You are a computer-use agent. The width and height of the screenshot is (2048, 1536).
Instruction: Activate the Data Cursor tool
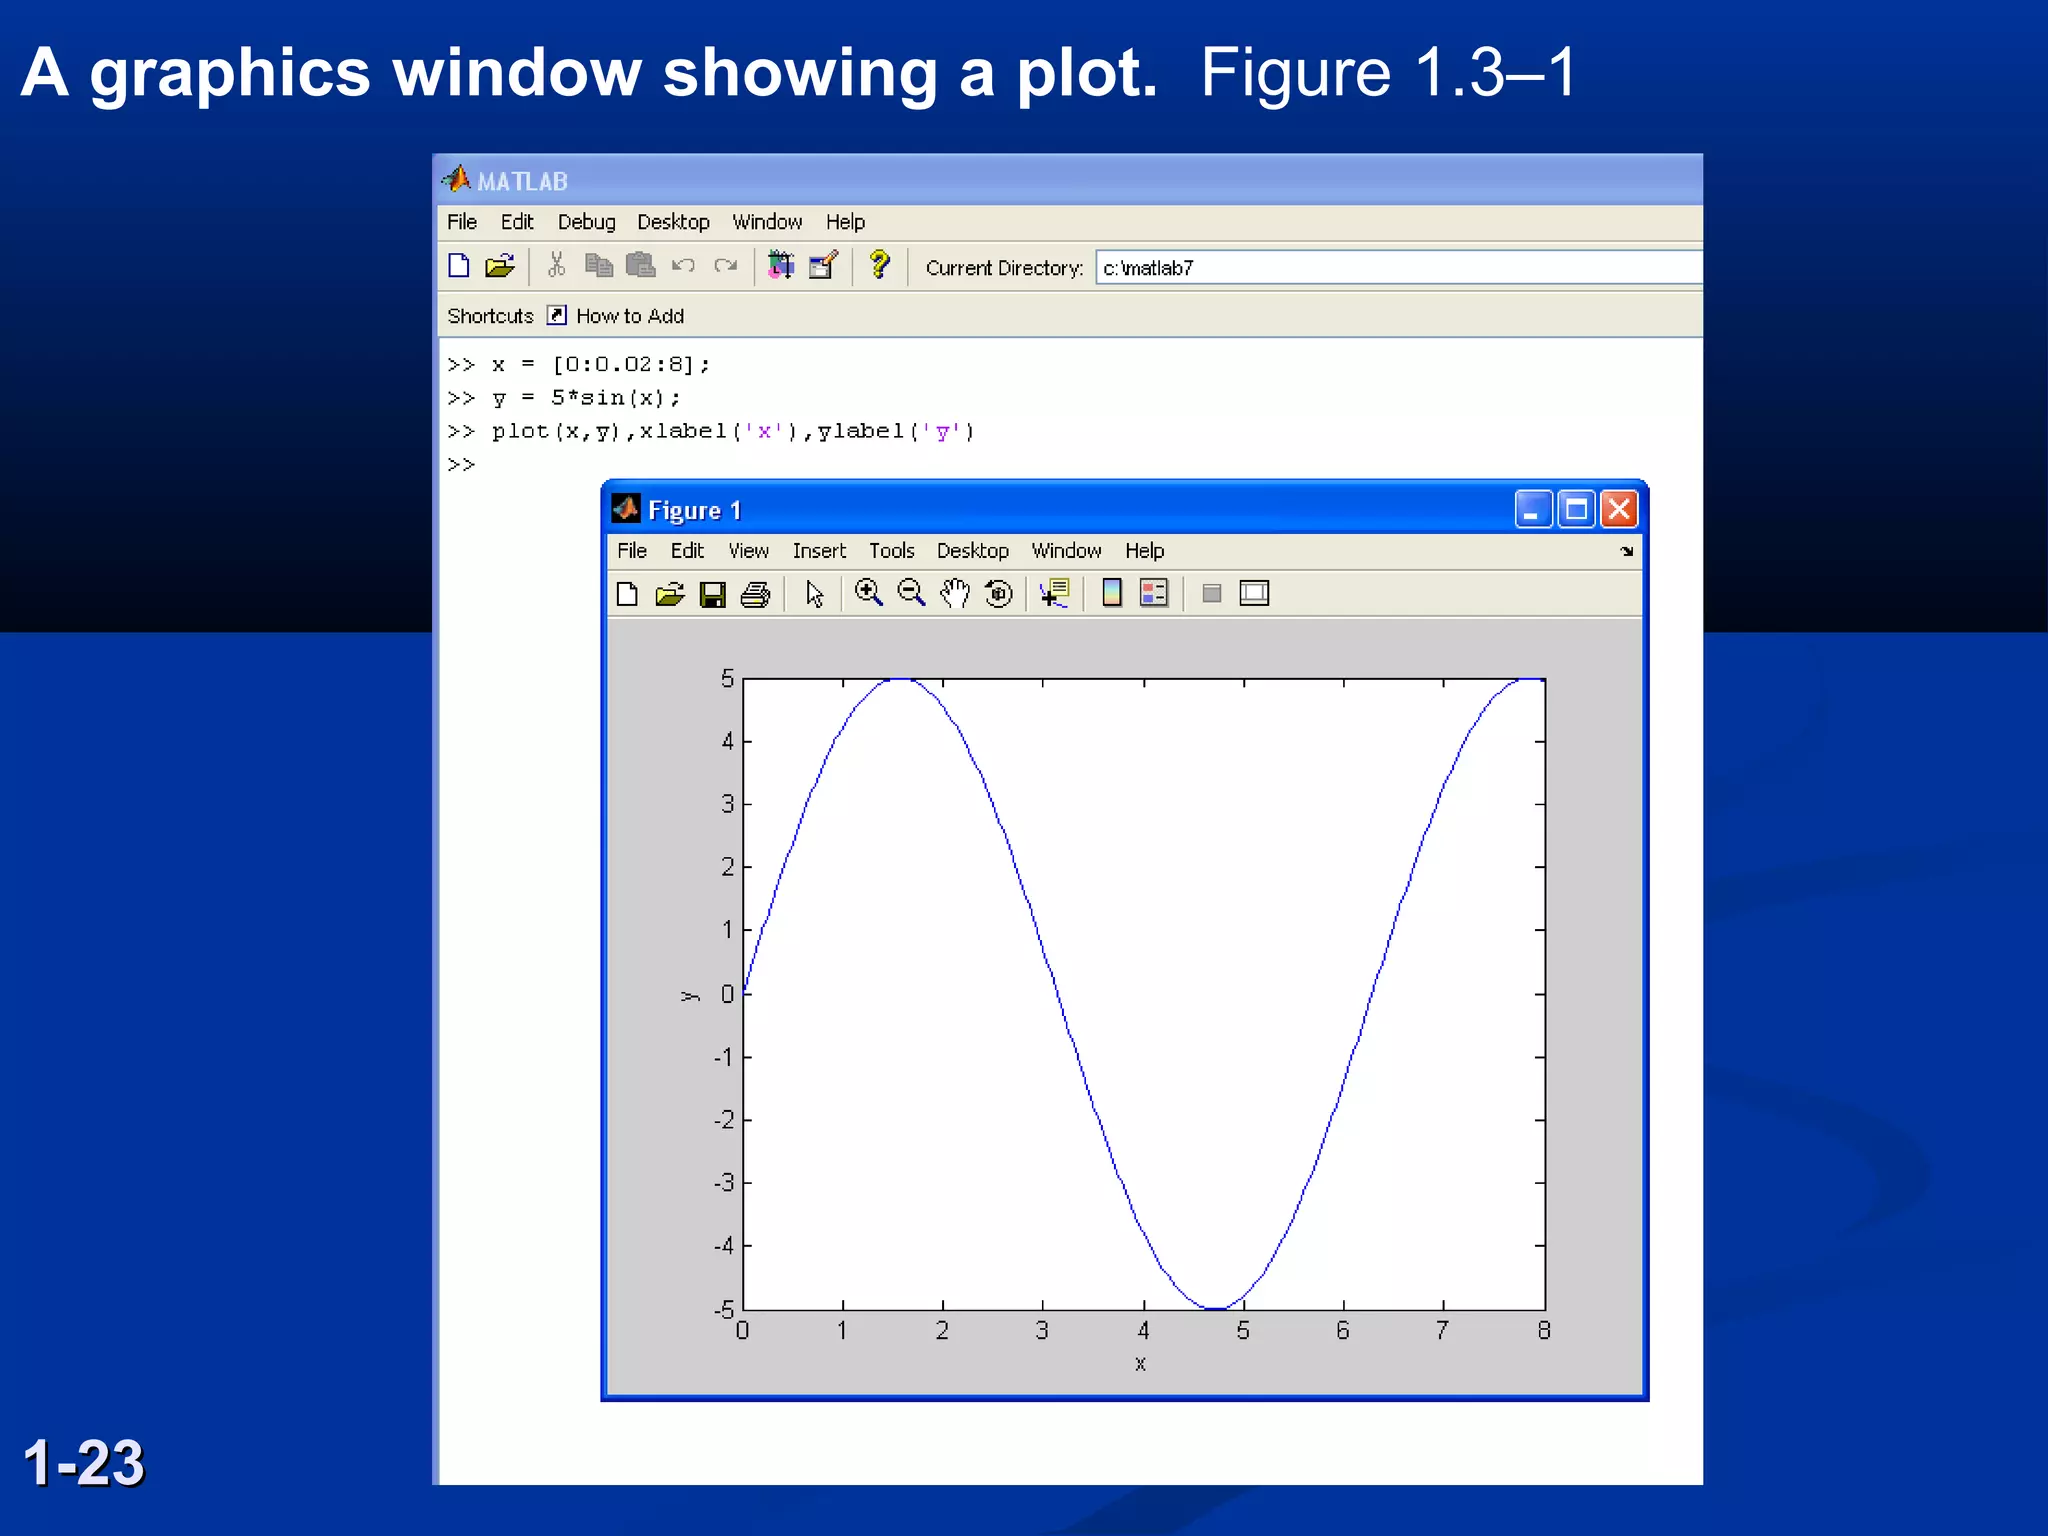click(x=1055, y=594)
